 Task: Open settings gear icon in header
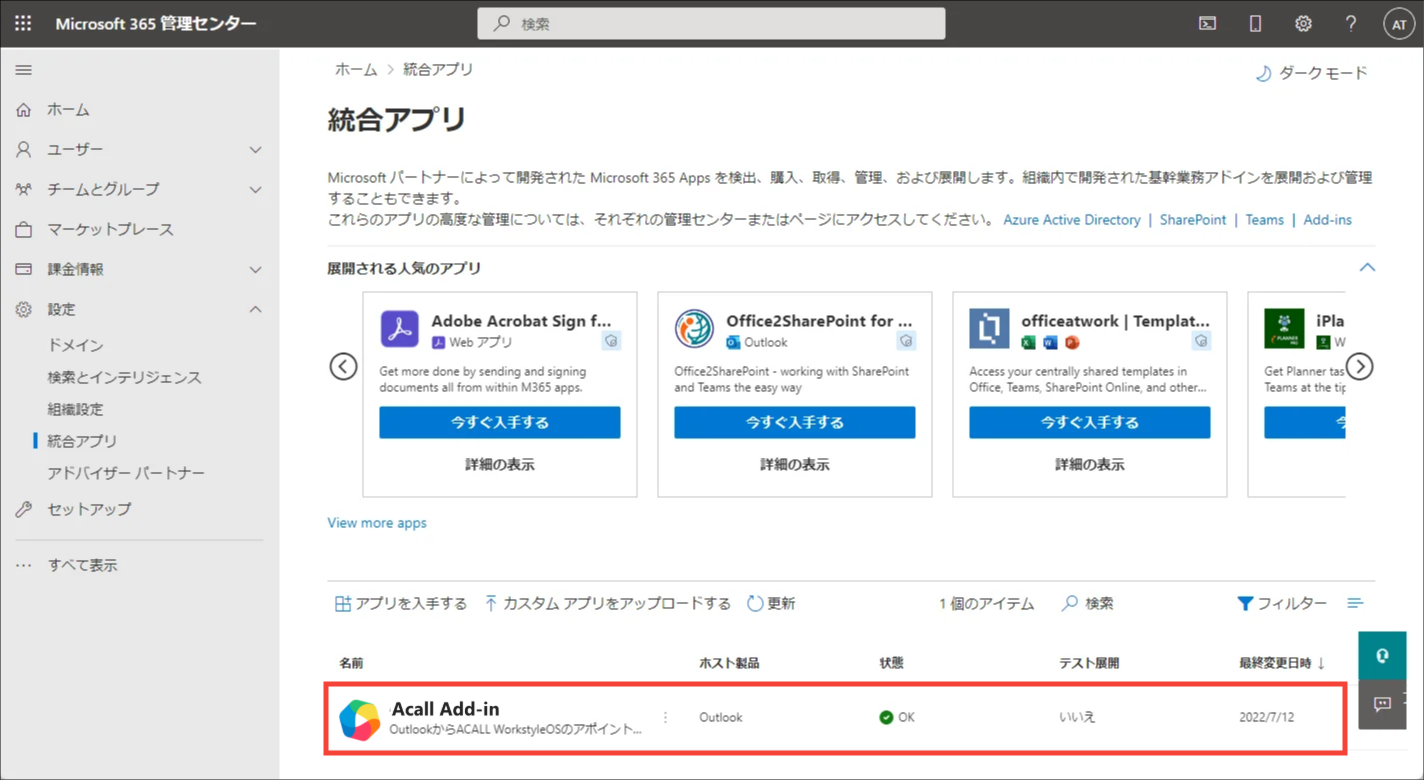click(1303, 24)
